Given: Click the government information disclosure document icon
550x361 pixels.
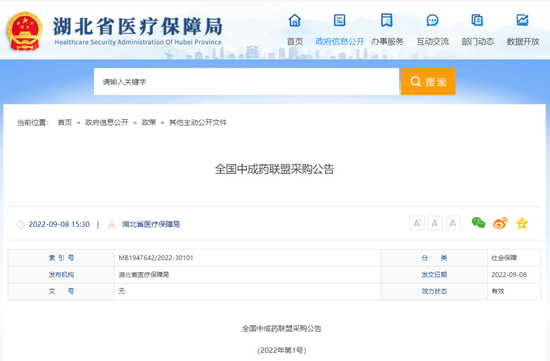Looking at the screenshot, I should (340, 20).
